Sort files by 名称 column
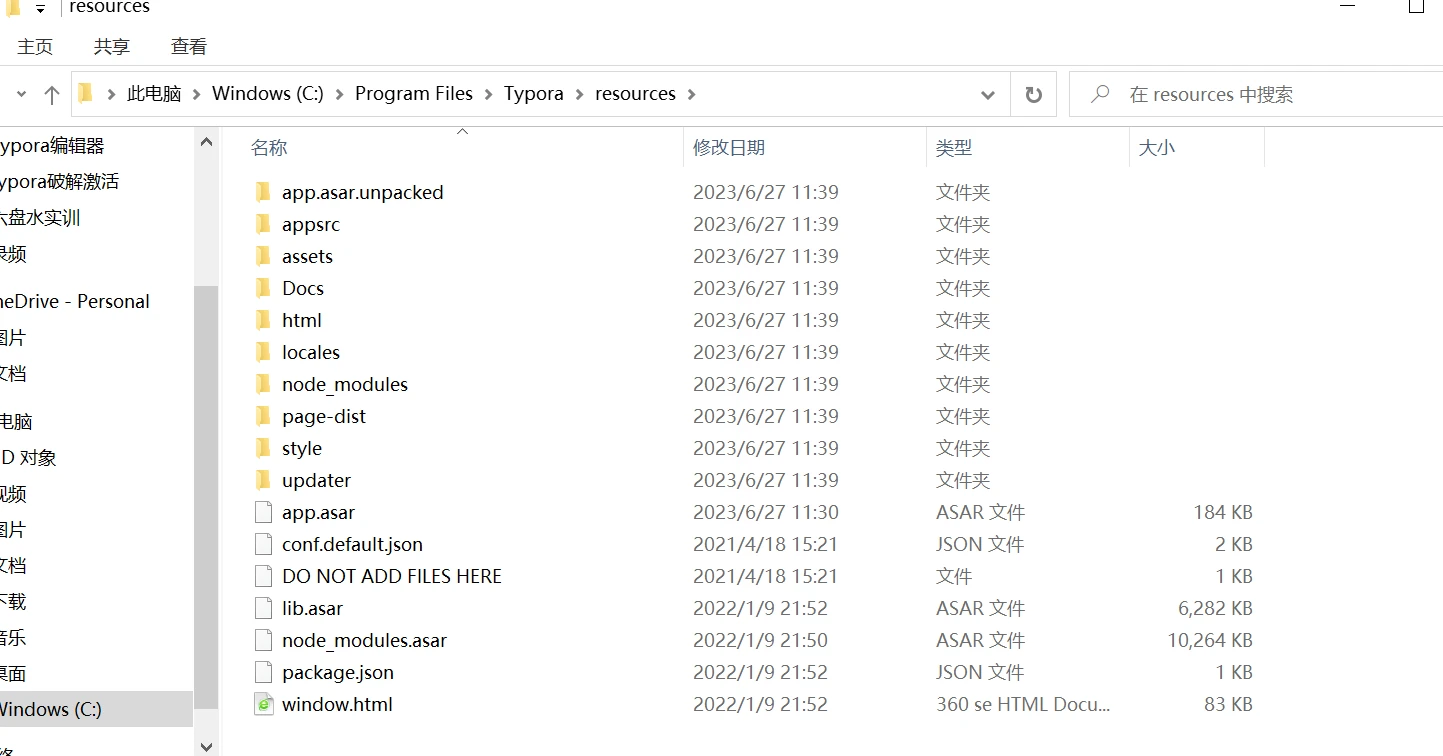1443x756 pixels. tap(269, 147)
